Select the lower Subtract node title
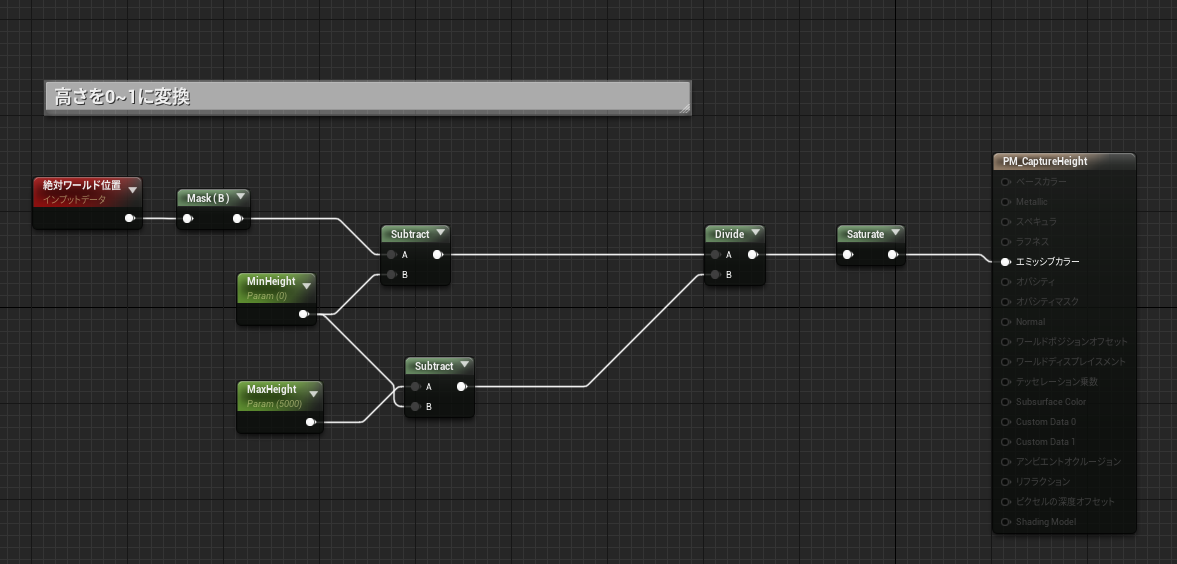Viewport: 1177px width, 564px height. point(434,366)
